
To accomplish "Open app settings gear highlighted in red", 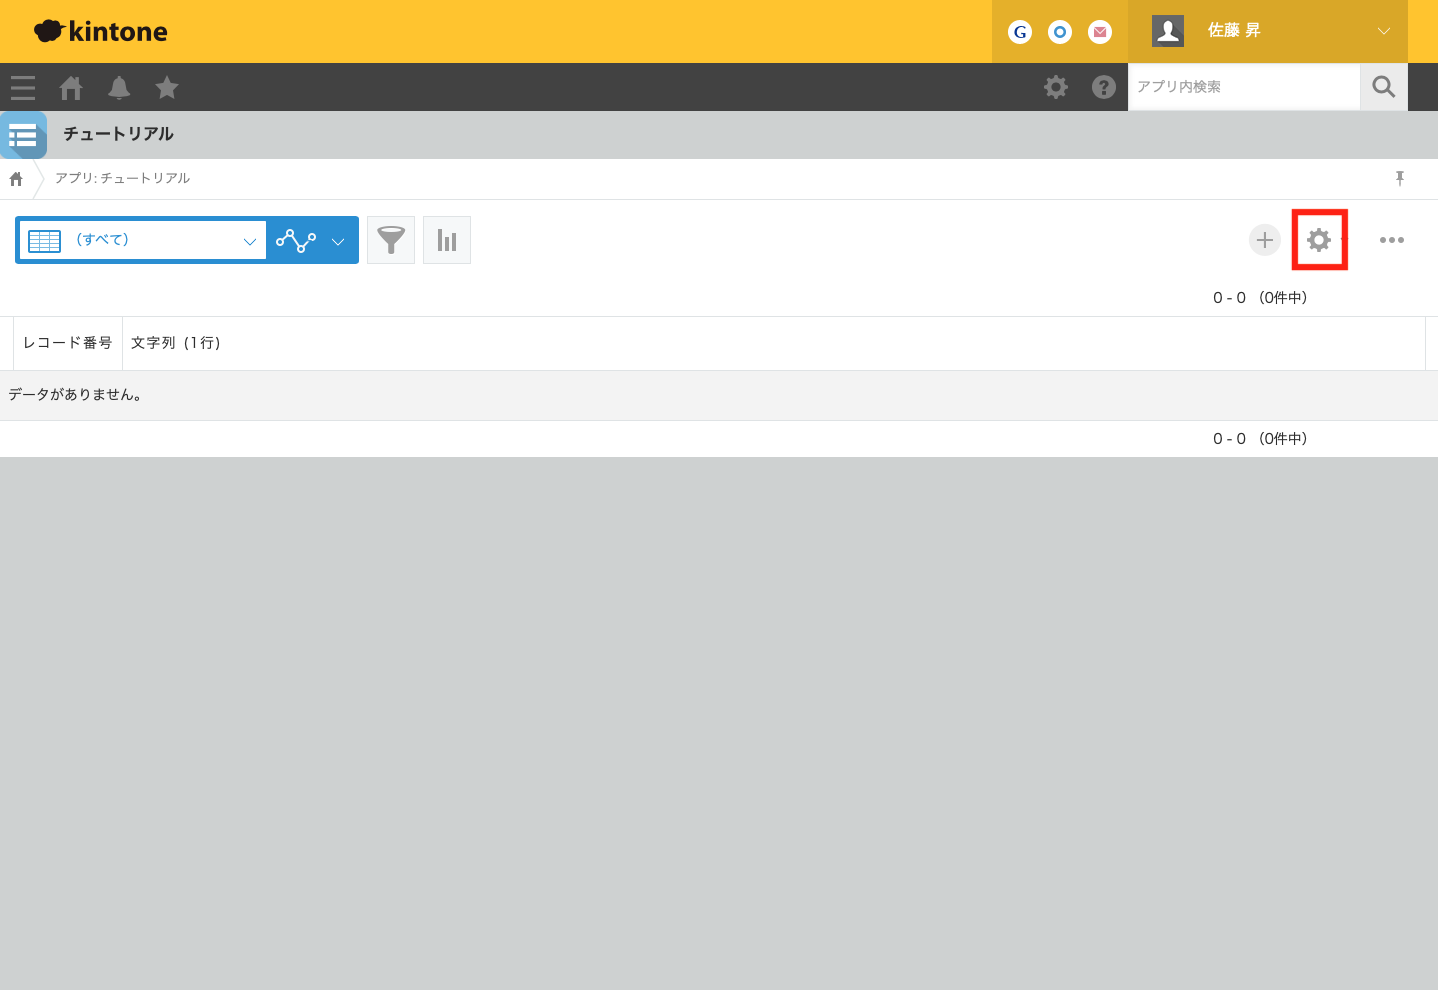I will [x=1319, y=240].
